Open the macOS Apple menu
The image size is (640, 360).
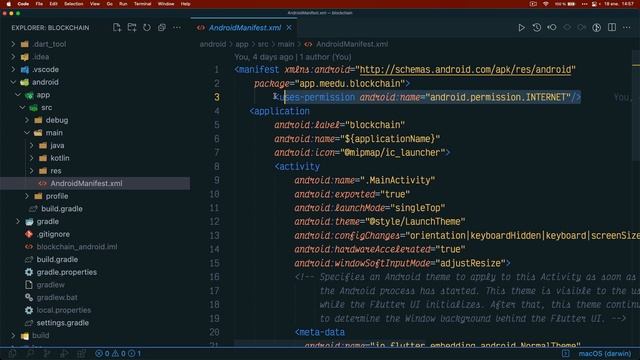pos(8,4)
